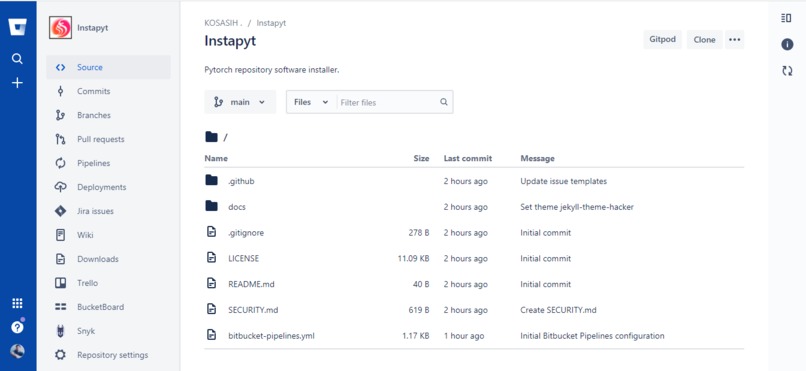Screen dimensions: 806x371
Task: Click the BucketBoard icon
Action: [61, 307]
